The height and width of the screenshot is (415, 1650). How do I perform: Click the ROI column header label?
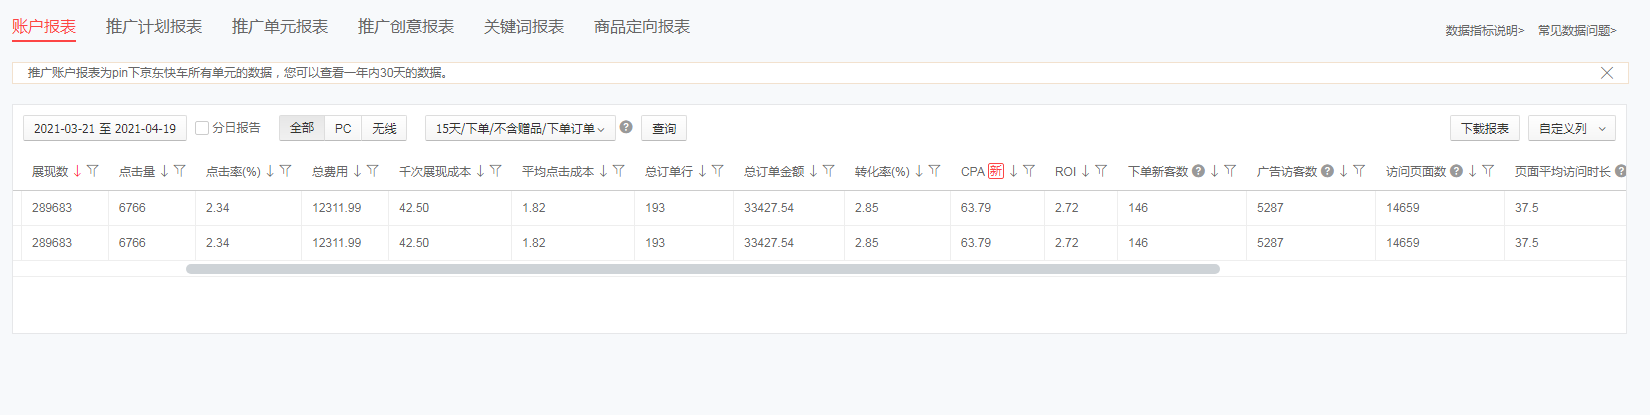pos(1065,172)
